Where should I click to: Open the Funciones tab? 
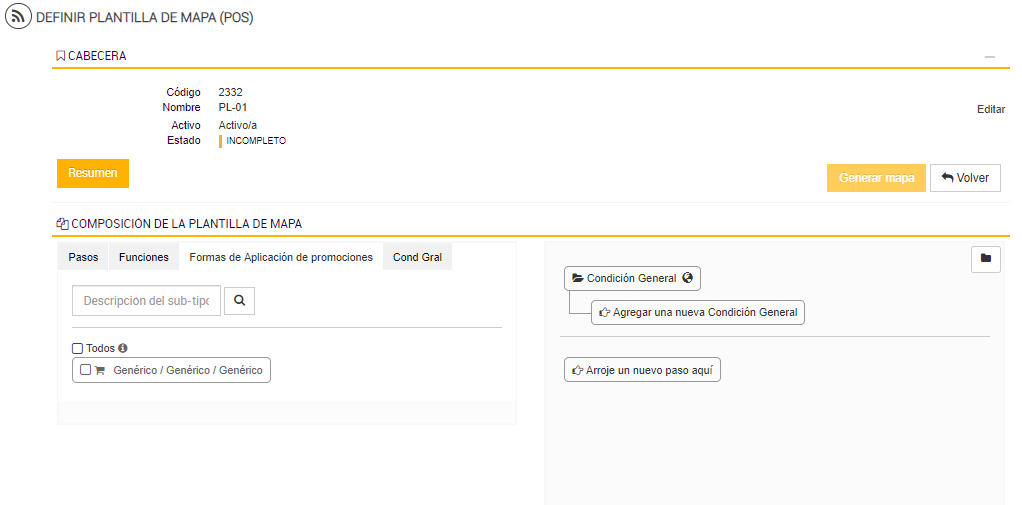(144, 257)
